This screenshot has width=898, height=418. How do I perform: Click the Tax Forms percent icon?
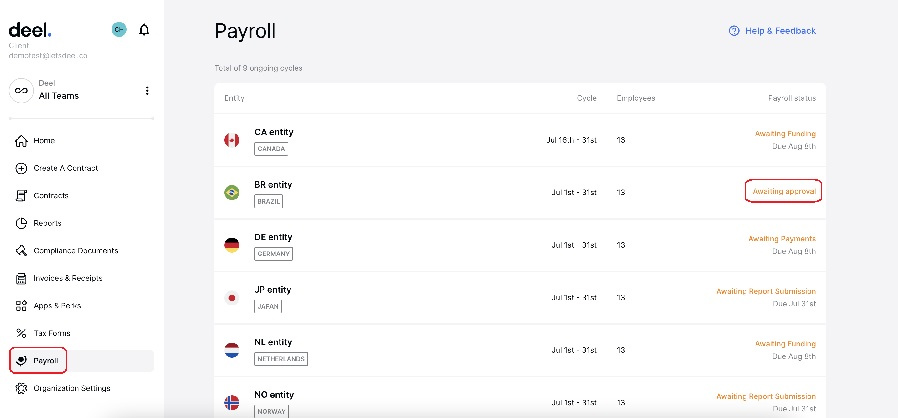(21, 333)
